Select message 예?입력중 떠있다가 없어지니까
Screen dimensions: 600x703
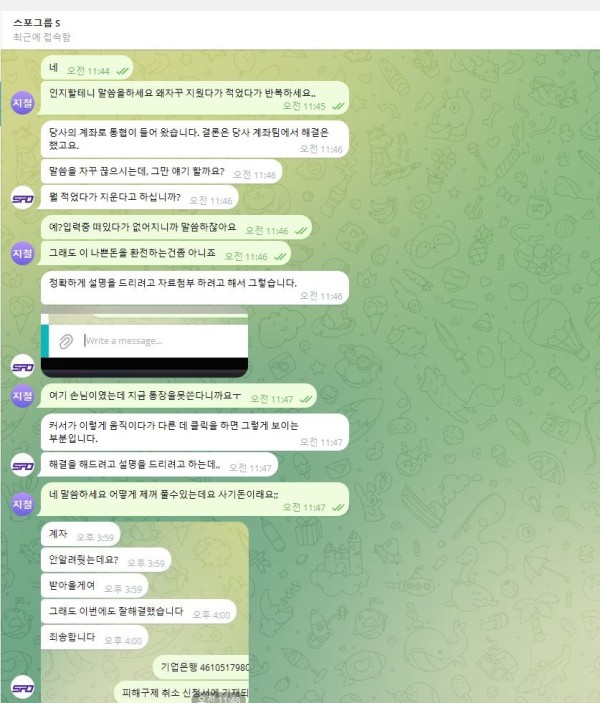[x=176, y=227]
